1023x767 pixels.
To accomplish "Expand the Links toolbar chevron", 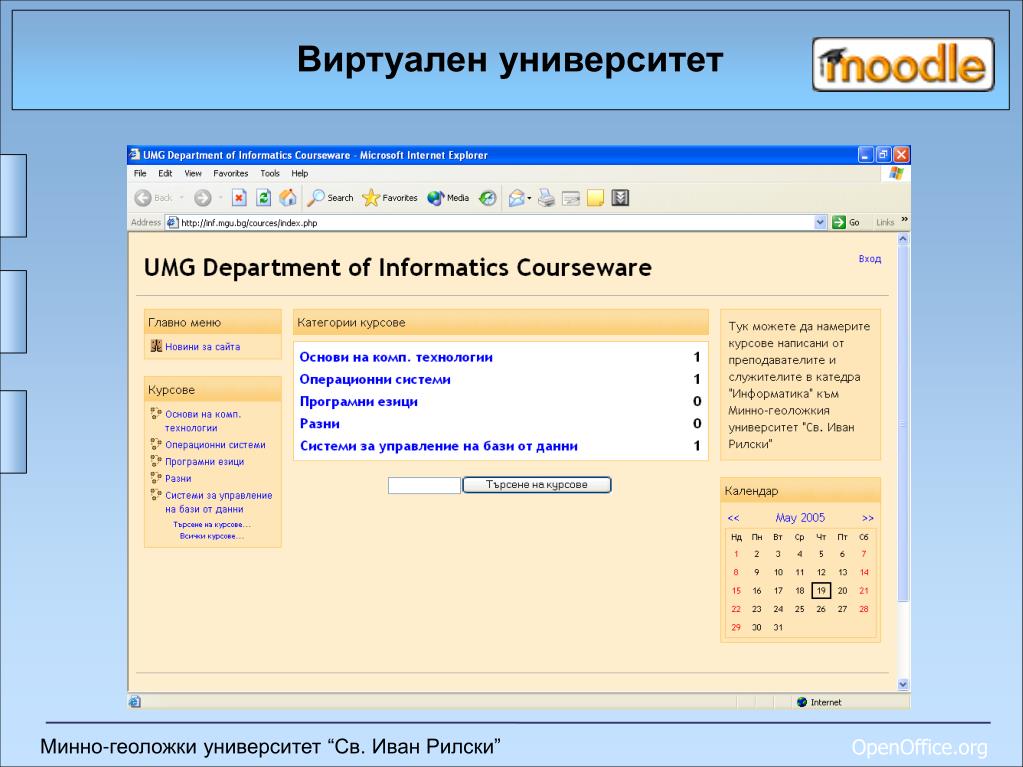I will tap(904, 220).
